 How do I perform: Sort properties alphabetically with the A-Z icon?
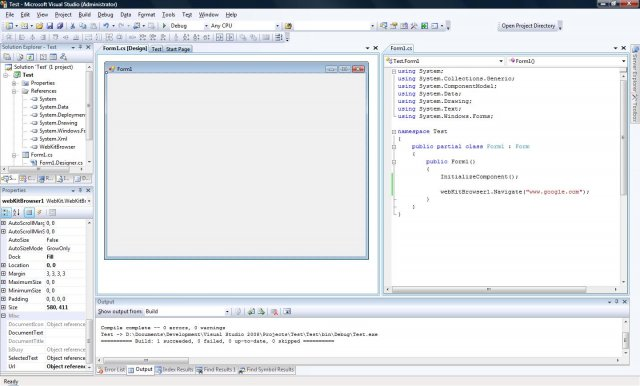[x=16, y=212]
